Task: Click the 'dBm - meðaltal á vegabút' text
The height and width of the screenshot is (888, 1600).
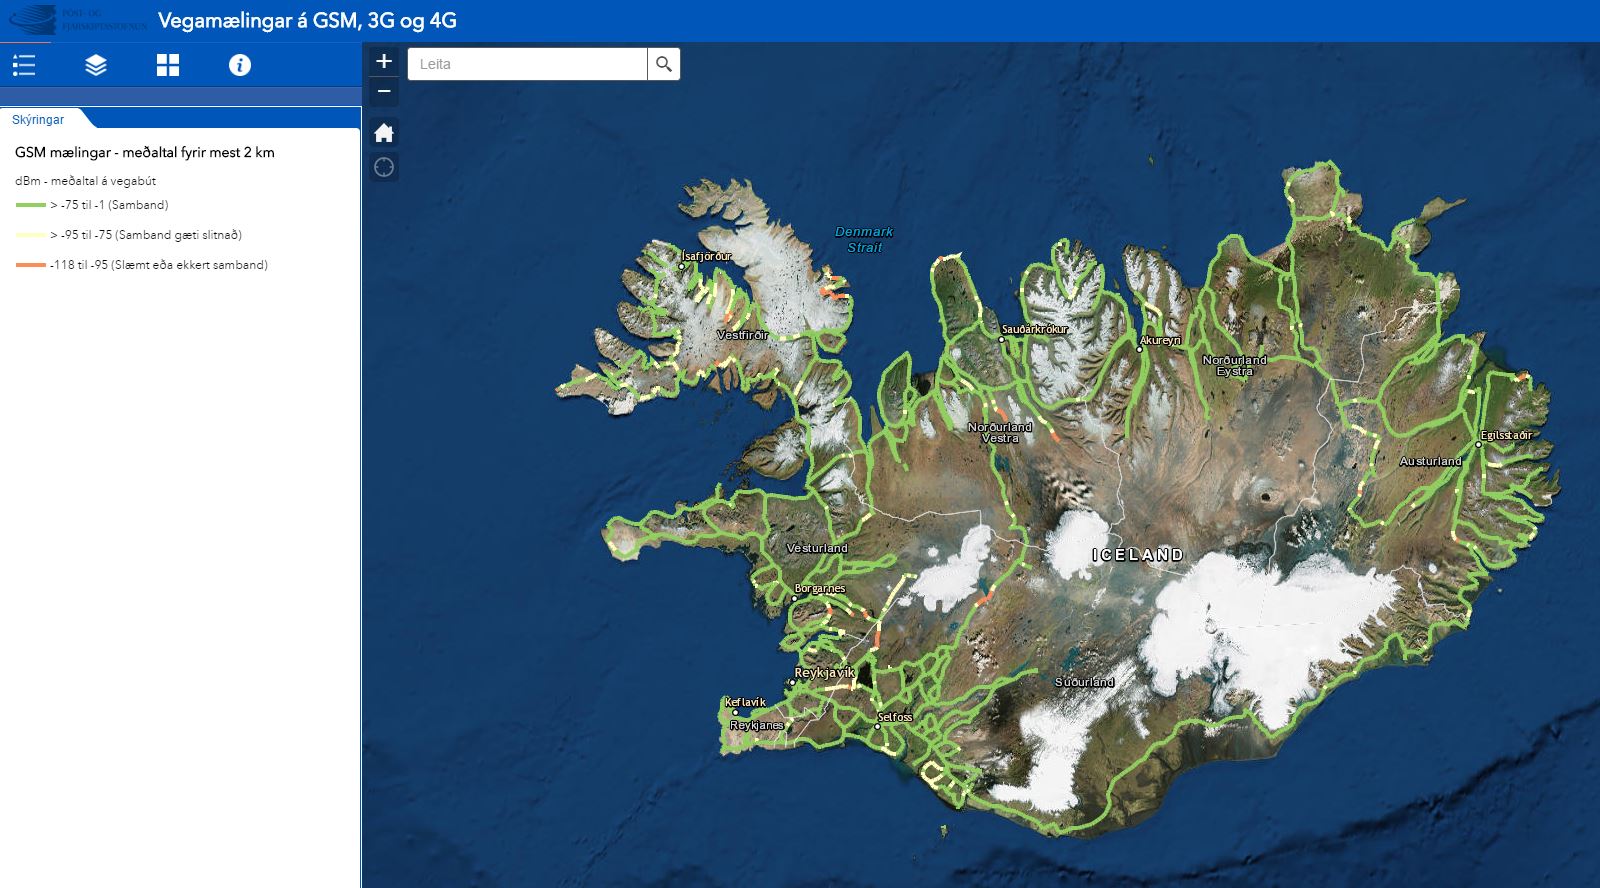Action: pyautogui.click(x=86, y=181)
